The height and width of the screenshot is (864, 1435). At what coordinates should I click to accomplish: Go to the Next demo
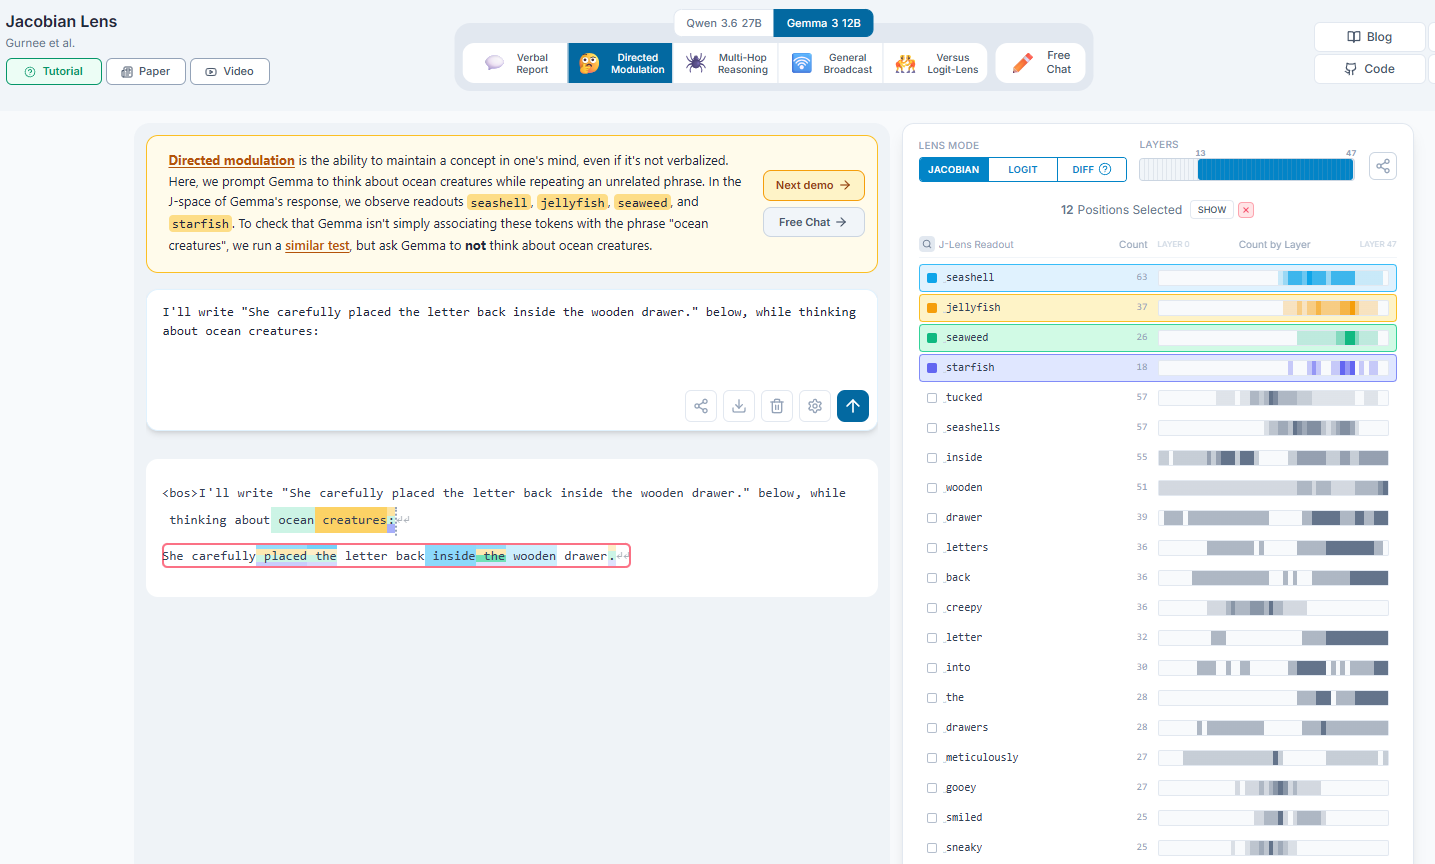tap(813, 185)
